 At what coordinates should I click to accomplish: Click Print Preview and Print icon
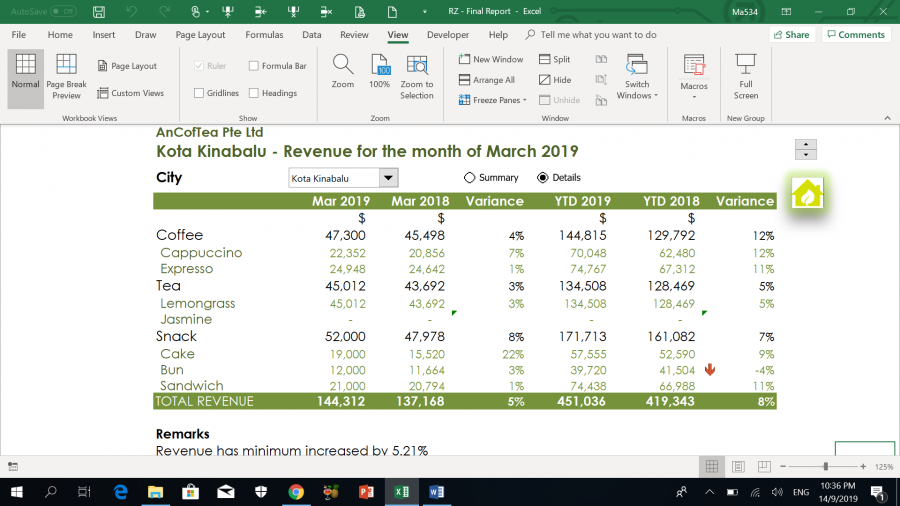tap(359, 11)
